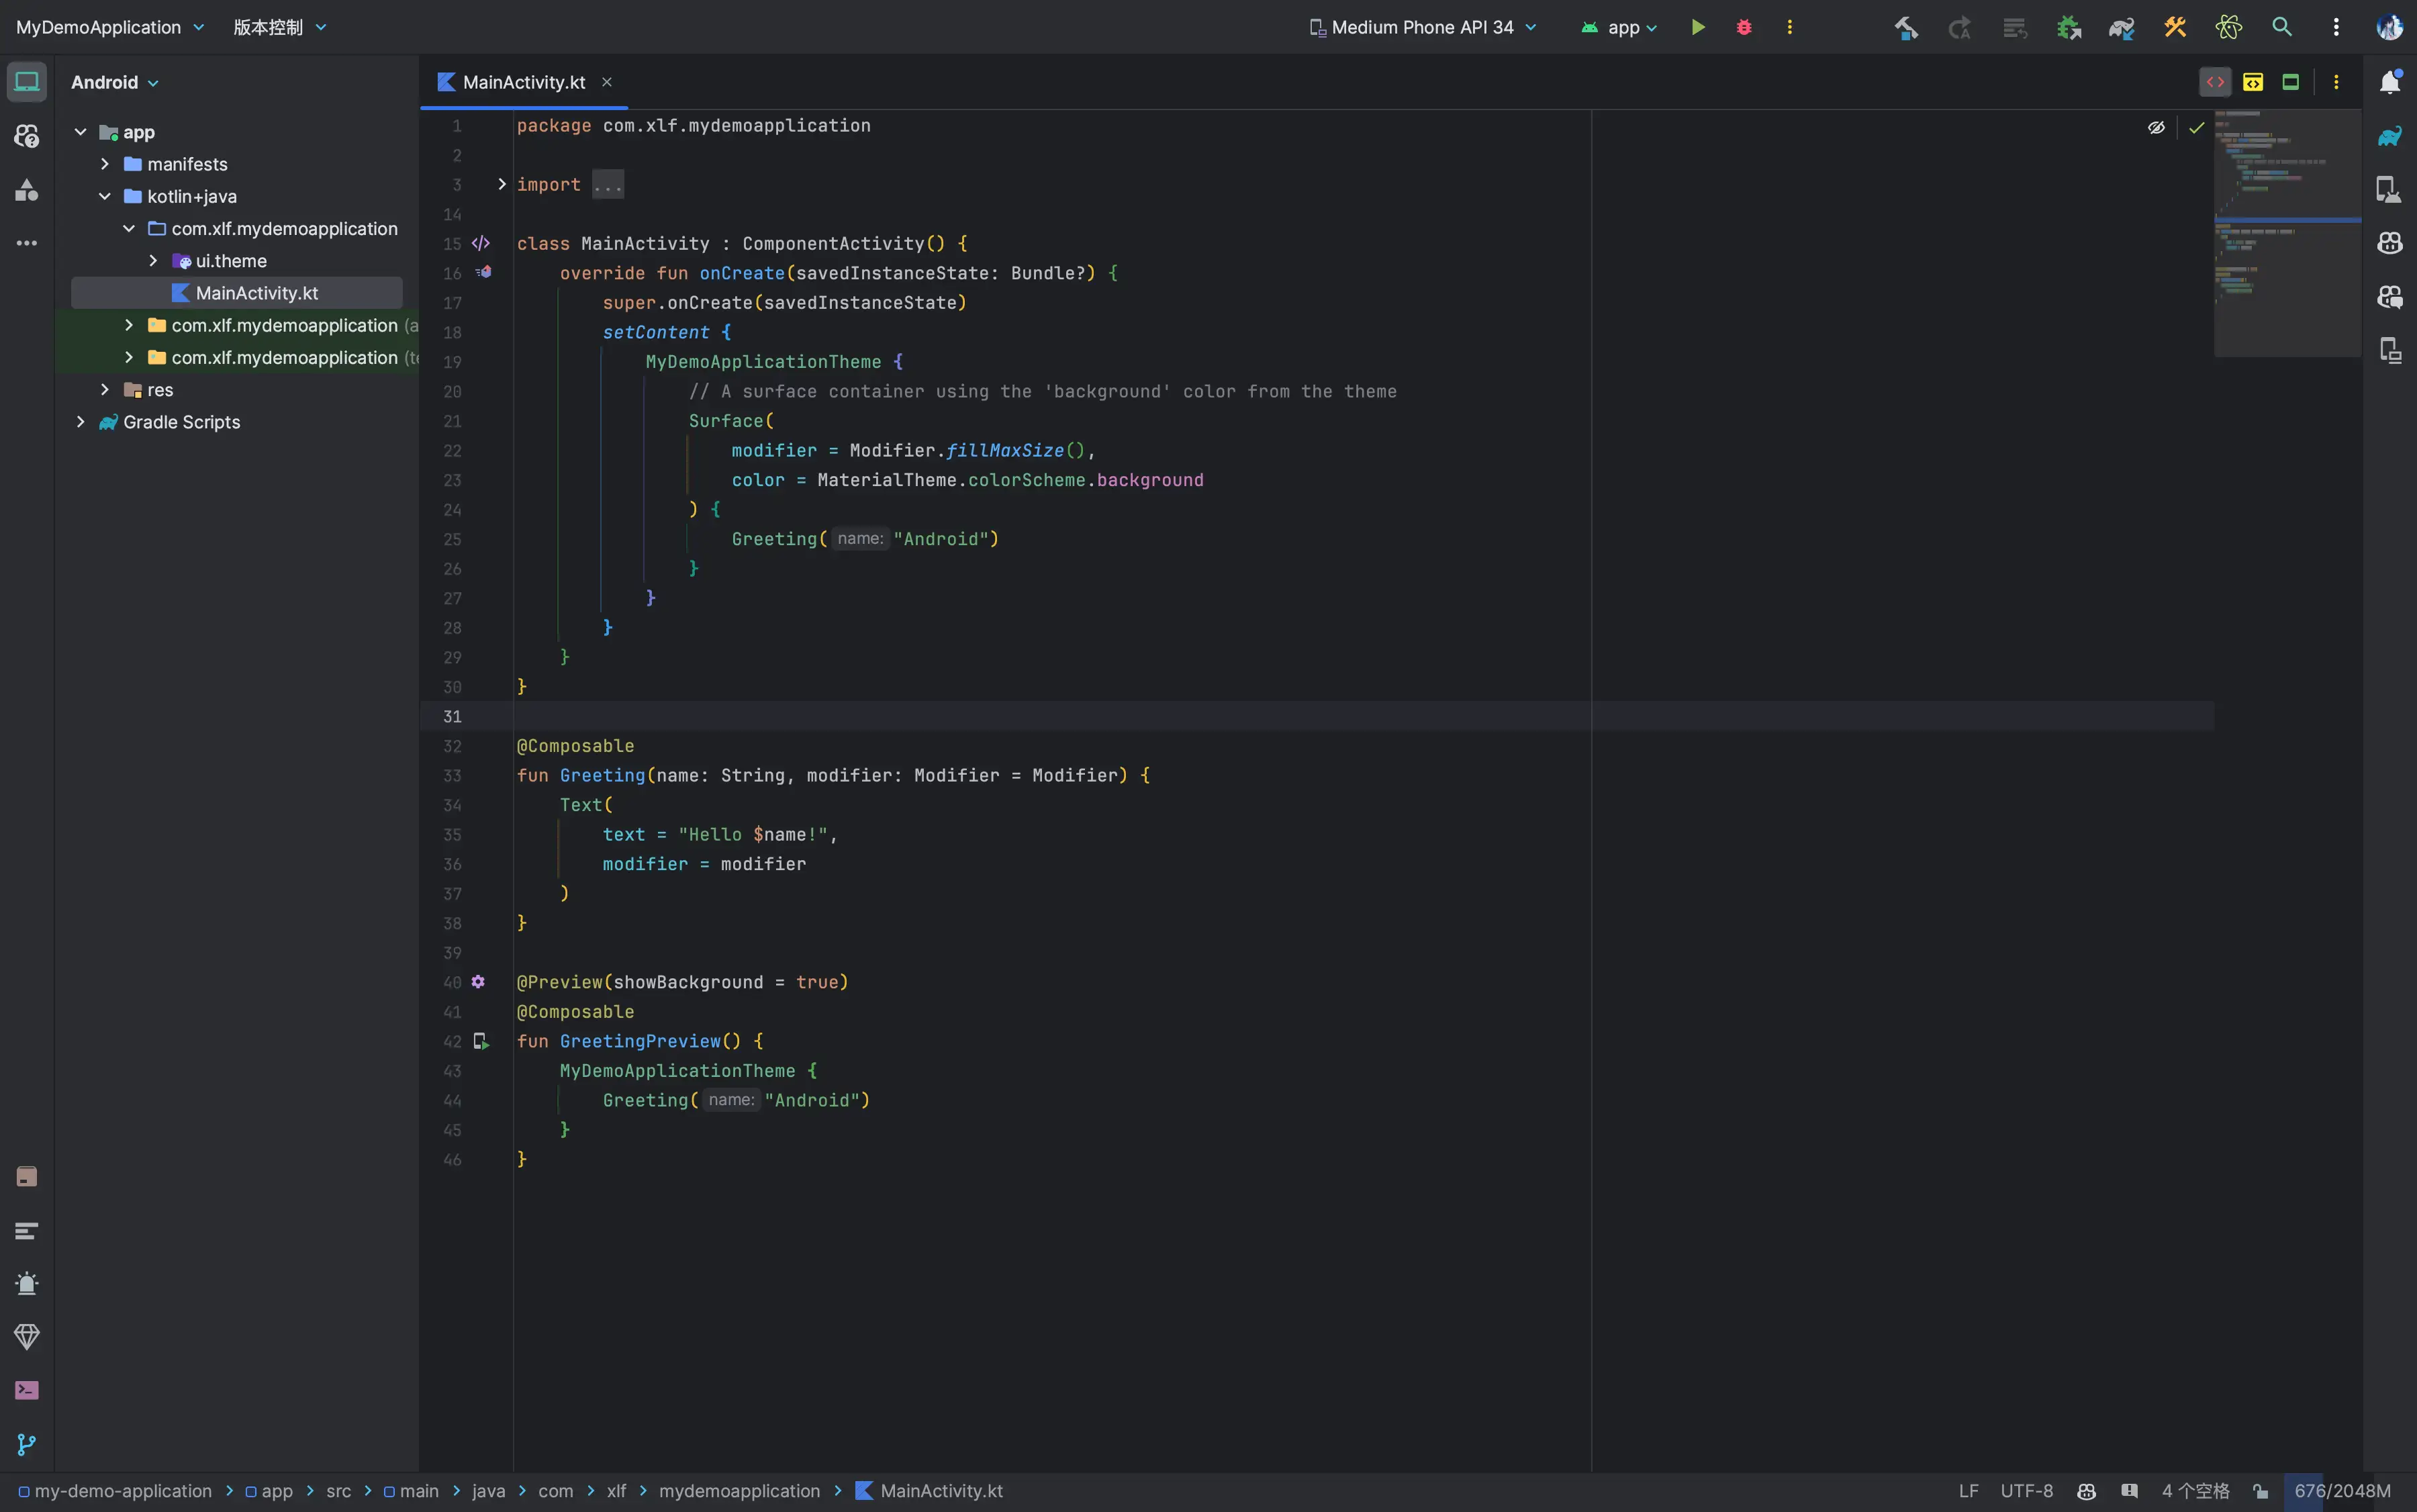
Task: Switch editor to Split view
Action: point(2253,82)
